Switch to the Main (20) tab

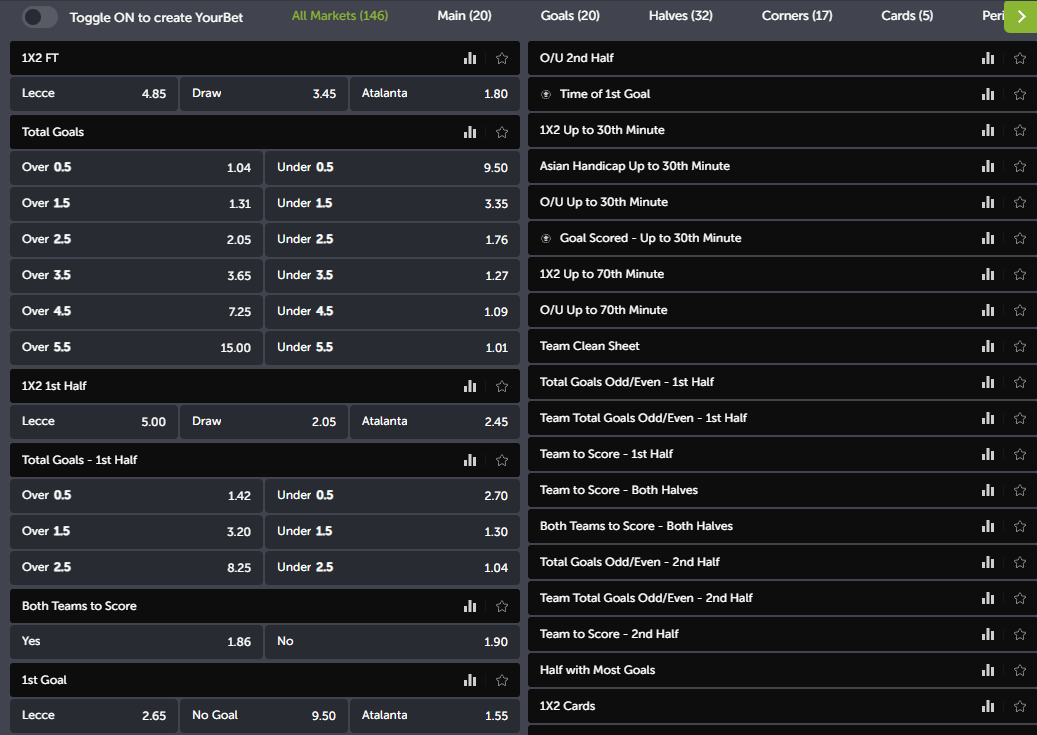[464, 16]
